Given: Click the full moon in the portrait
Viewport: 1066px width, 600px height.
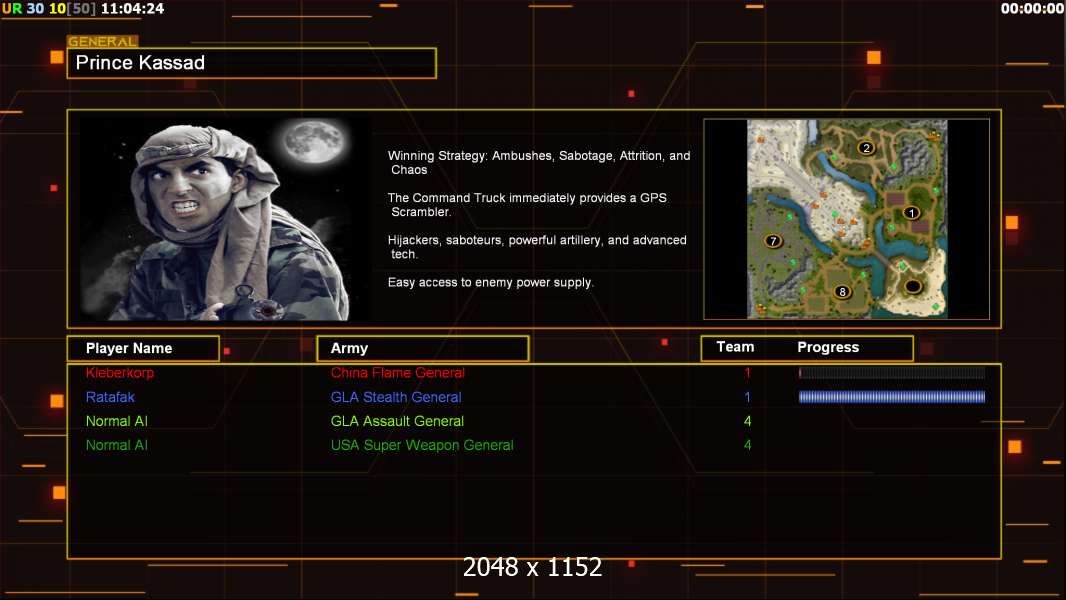Looking at the screenshot, I should (313, 141).
